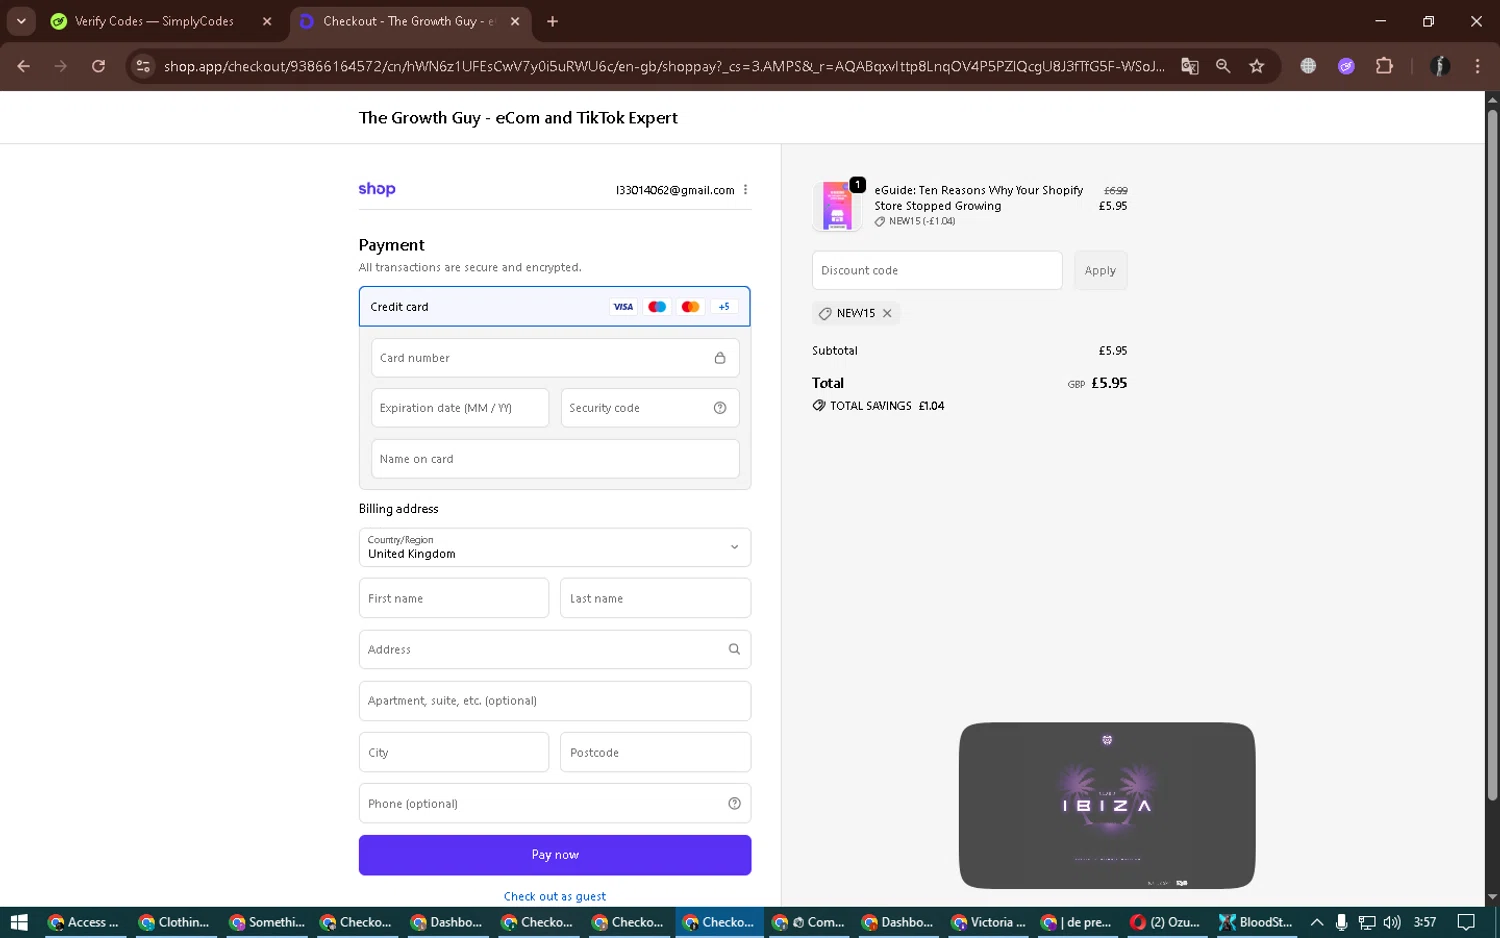1500x938 pixels.
Task: Show hidden system tray icons
Action: (1317, 922)
